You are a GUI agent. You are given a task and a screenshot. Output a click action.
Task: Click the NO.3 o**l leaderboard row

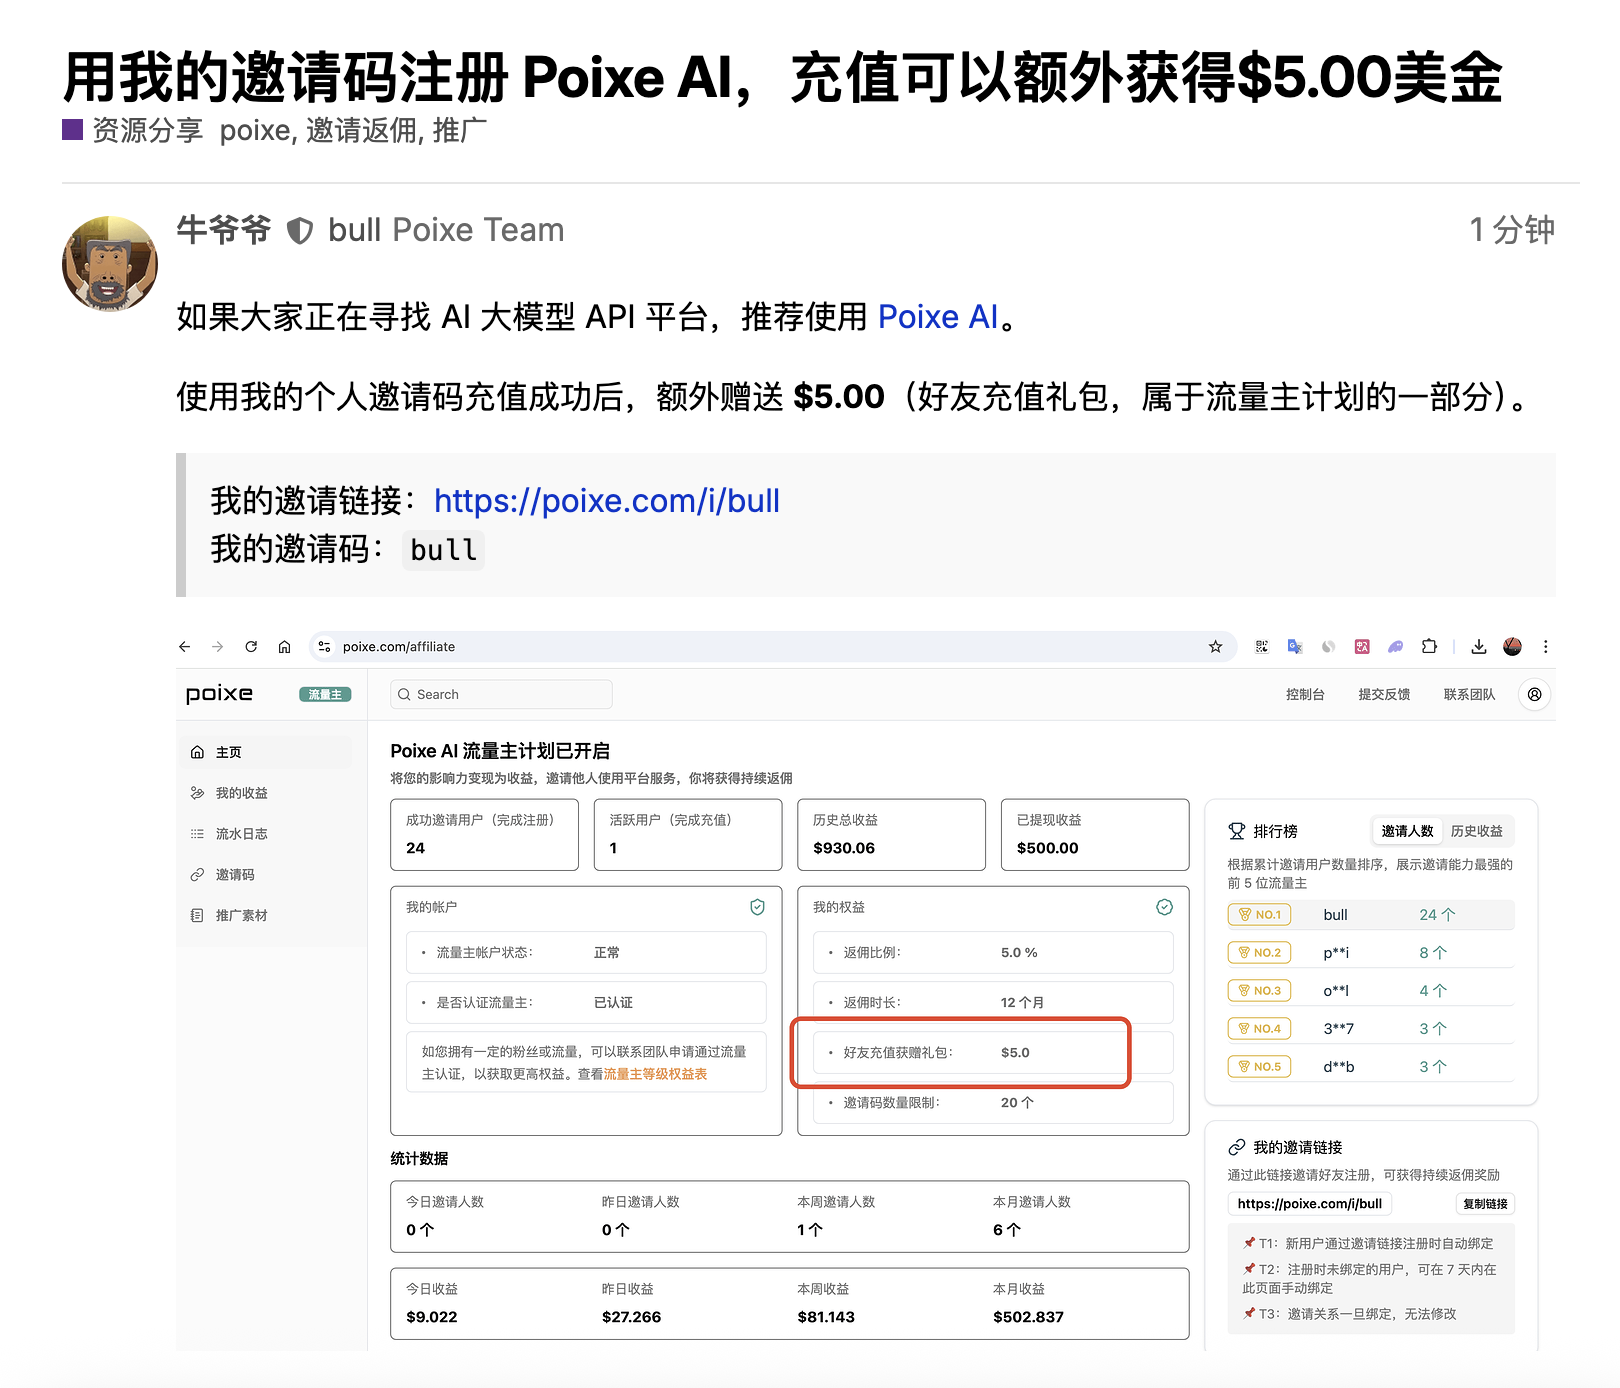pos(1371,991)
